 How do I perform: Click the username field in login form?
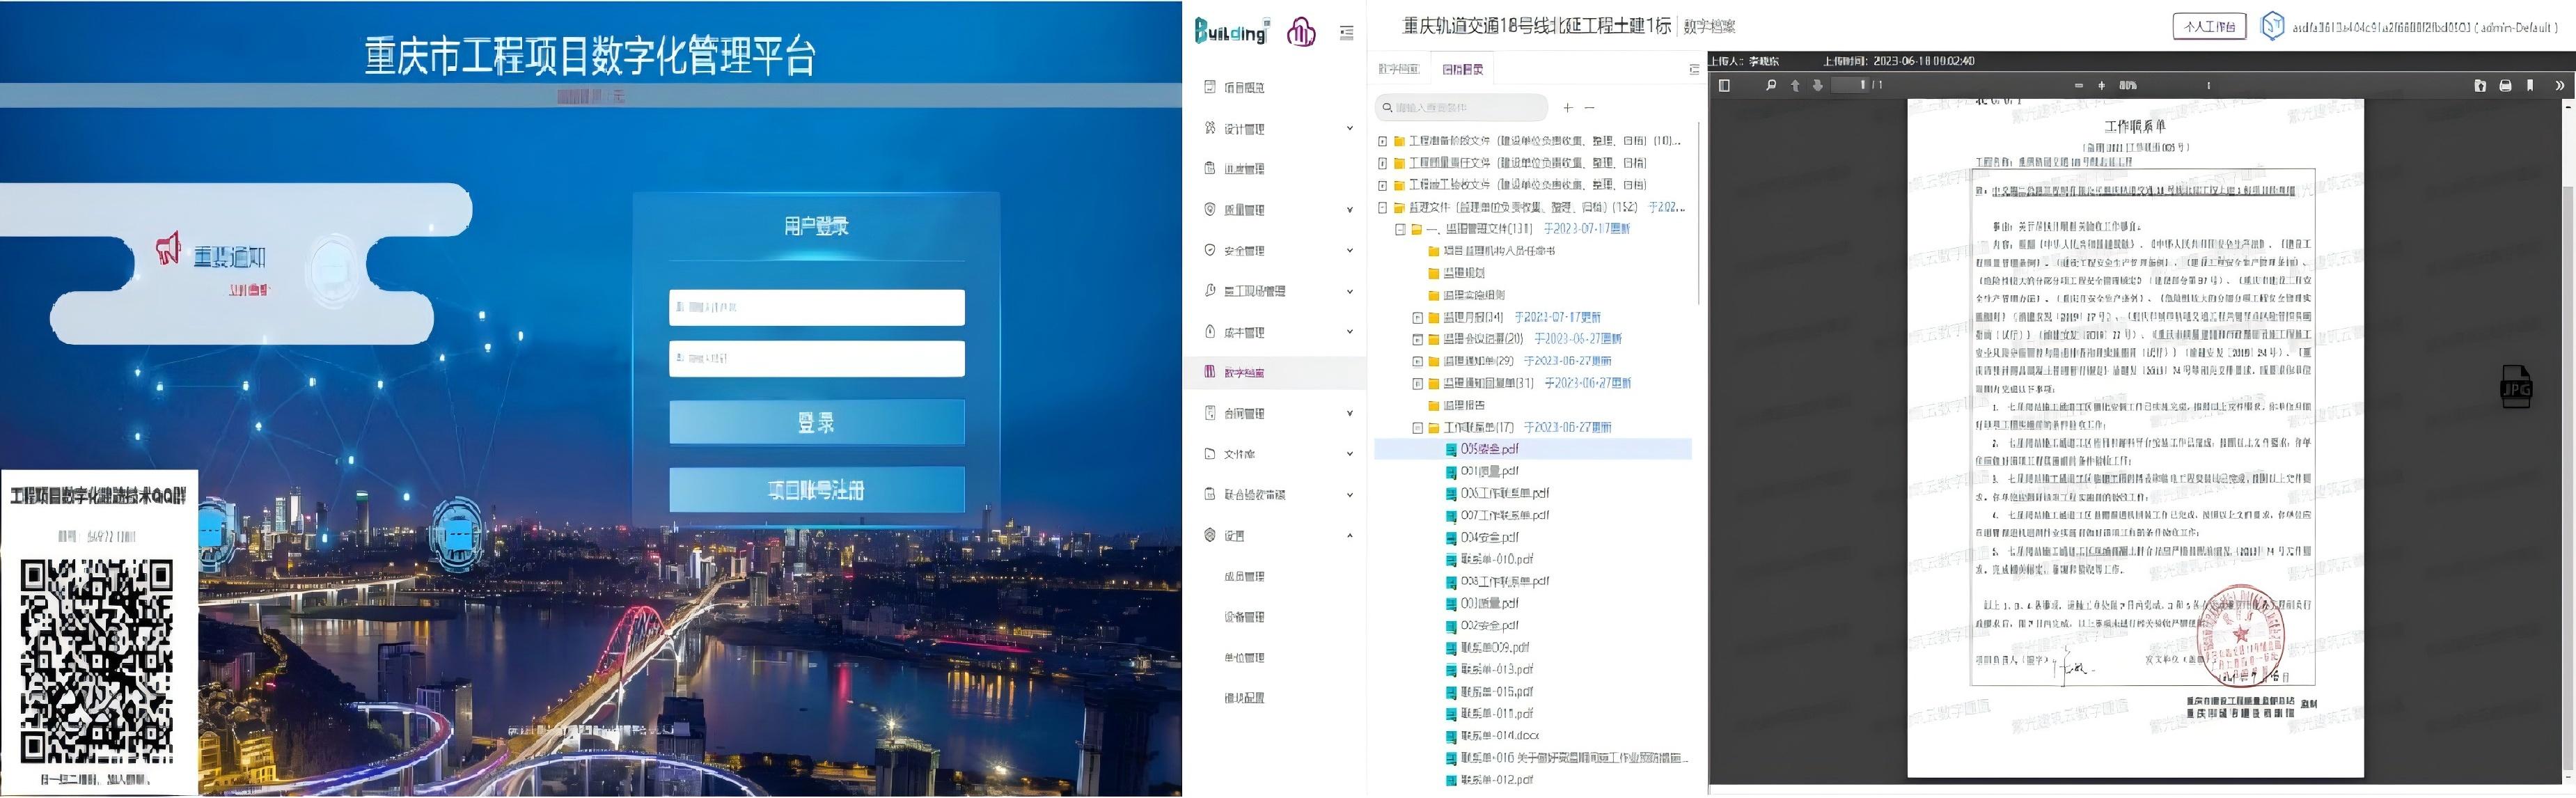(x=816, y=308)
